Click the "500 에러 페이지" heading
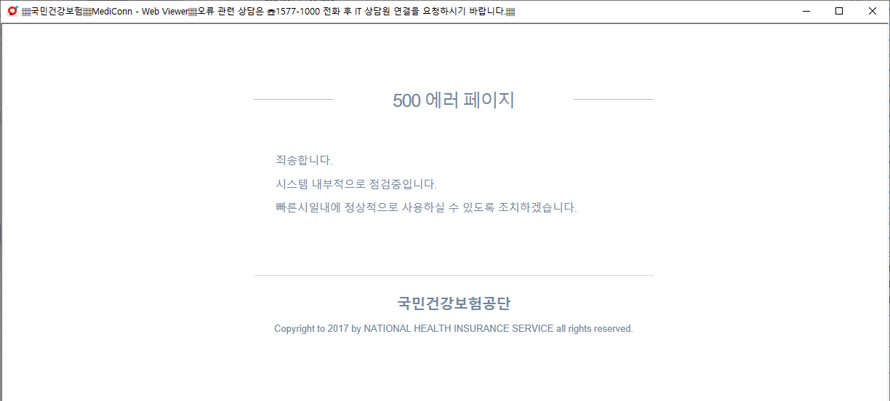890x401 pixels. (453, 100)
